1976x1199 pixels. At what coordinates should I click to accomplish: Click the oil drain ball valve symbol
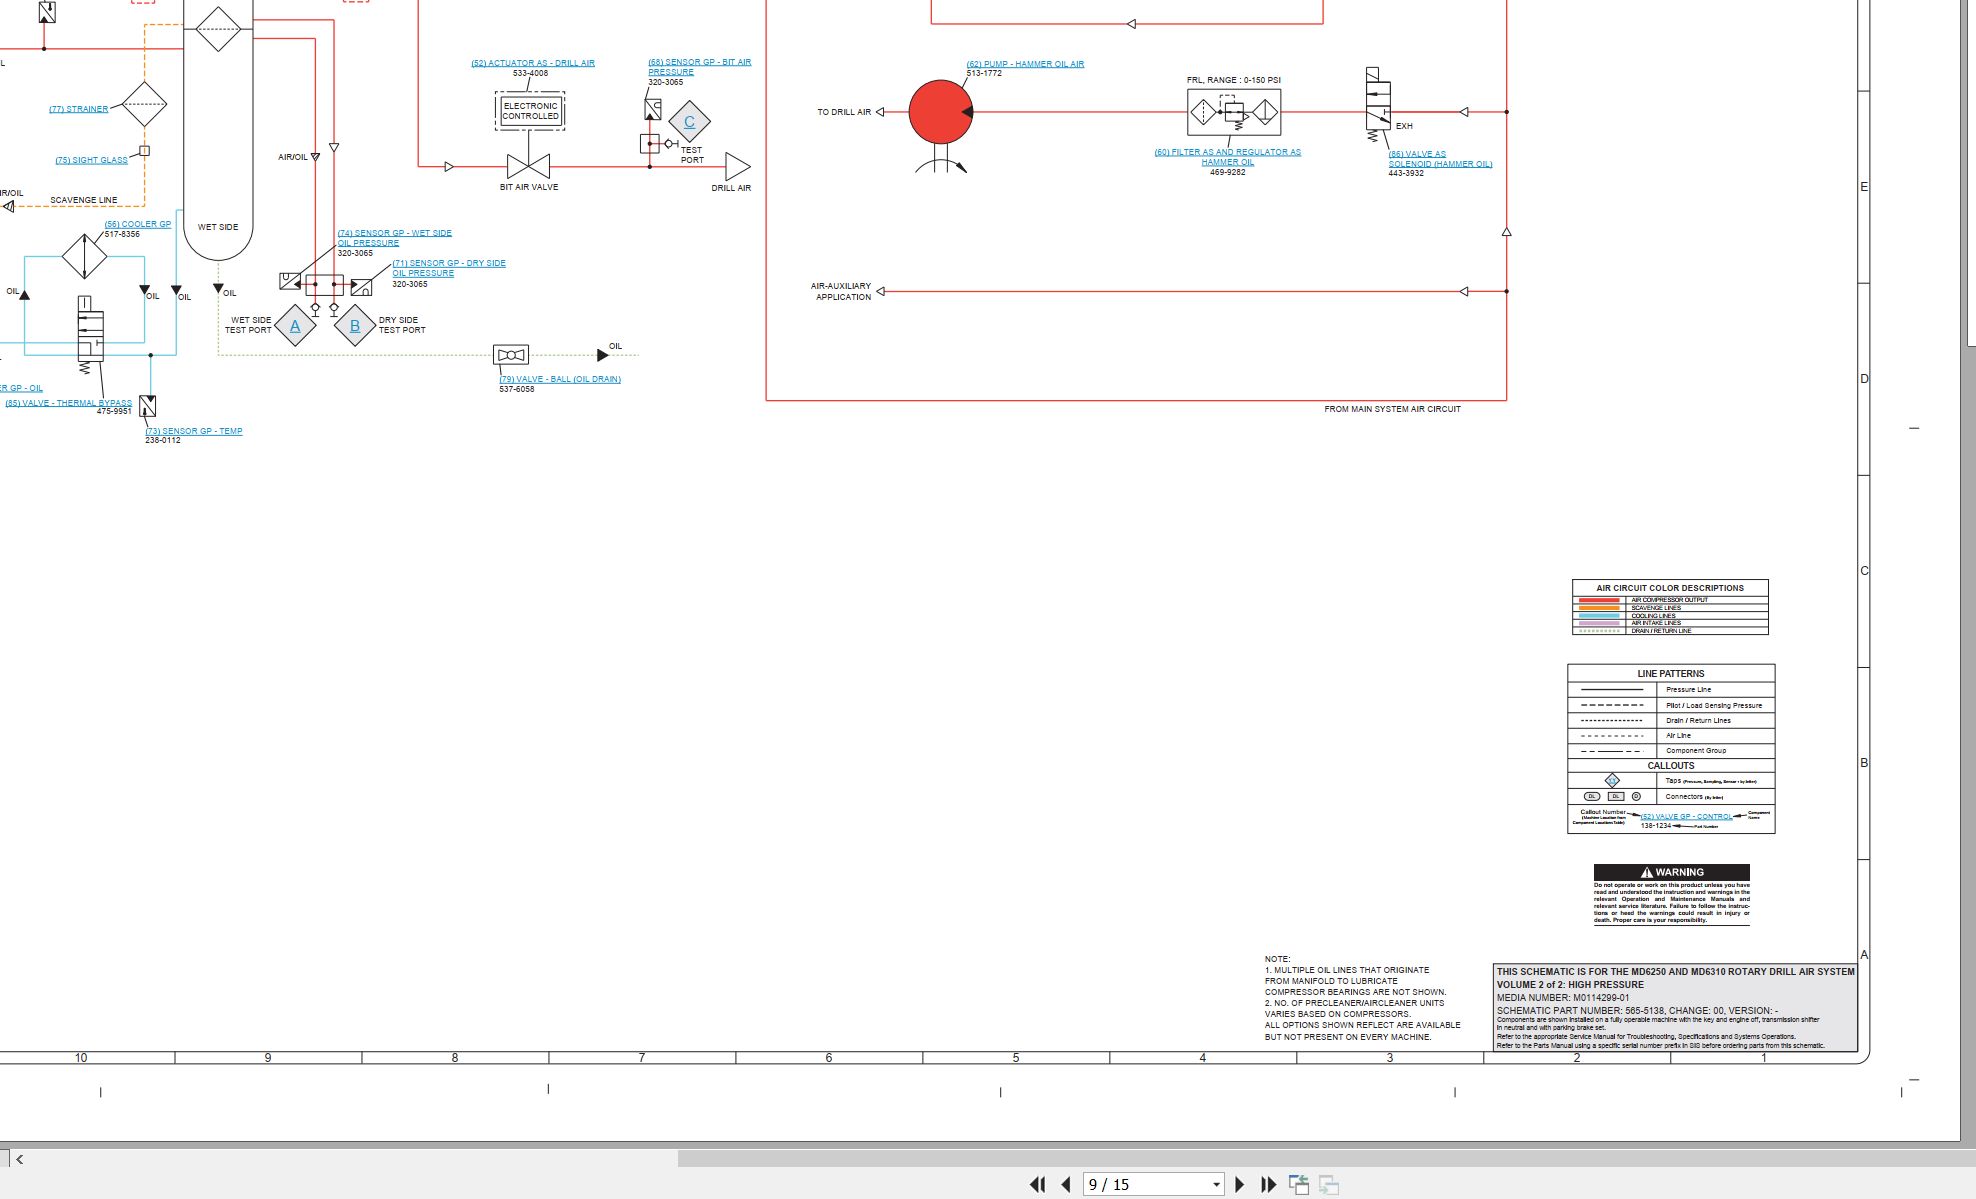pyautogui.click(x=511, y=355)
